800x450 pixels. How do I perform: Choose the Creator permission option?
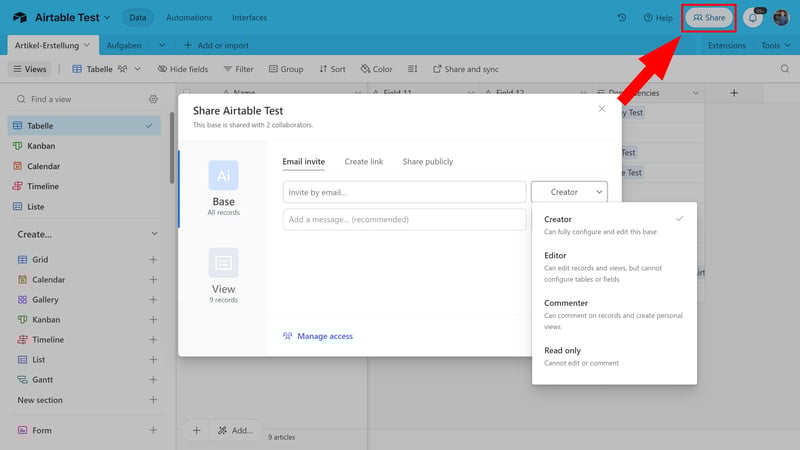click(x=614, y=225)
